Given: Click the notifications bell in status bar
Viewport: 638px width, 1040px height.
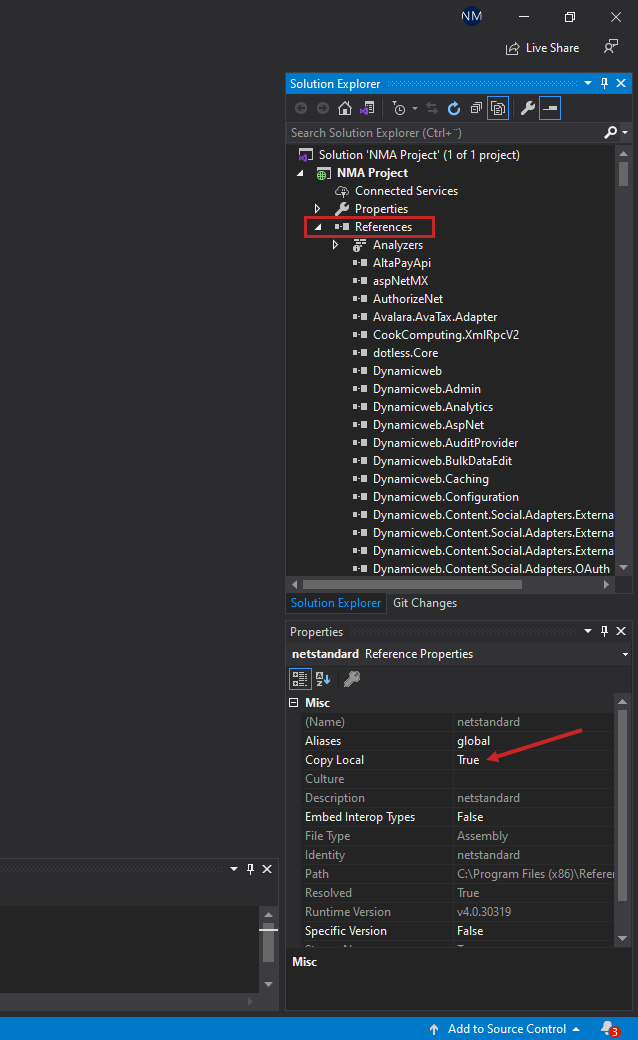Looking at the screenshot, I should point(607,1028).
